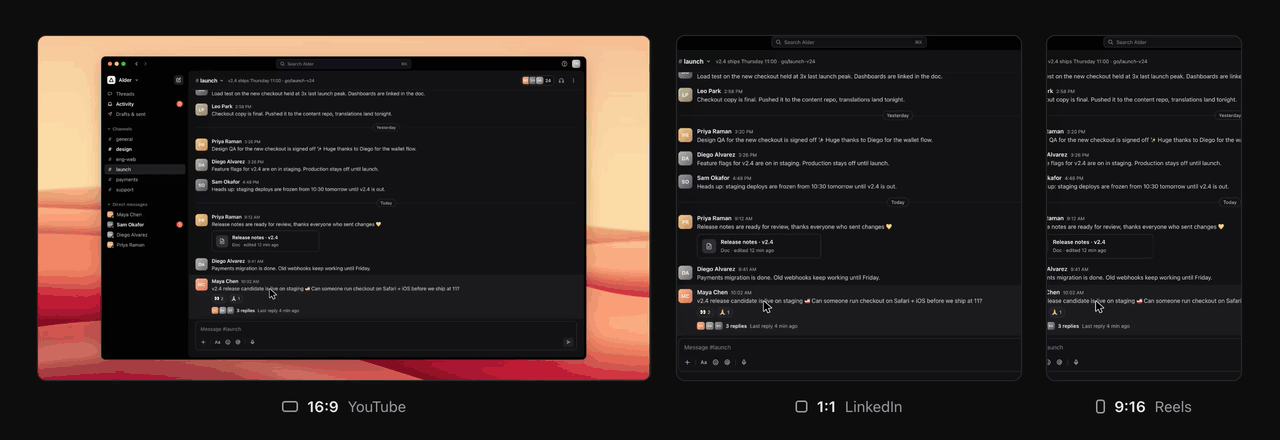Image resolution: width=1280 pixels, height=440 pixels.
Task: Click pray reaction in 1:1 preview
Action: coord(725,312)
